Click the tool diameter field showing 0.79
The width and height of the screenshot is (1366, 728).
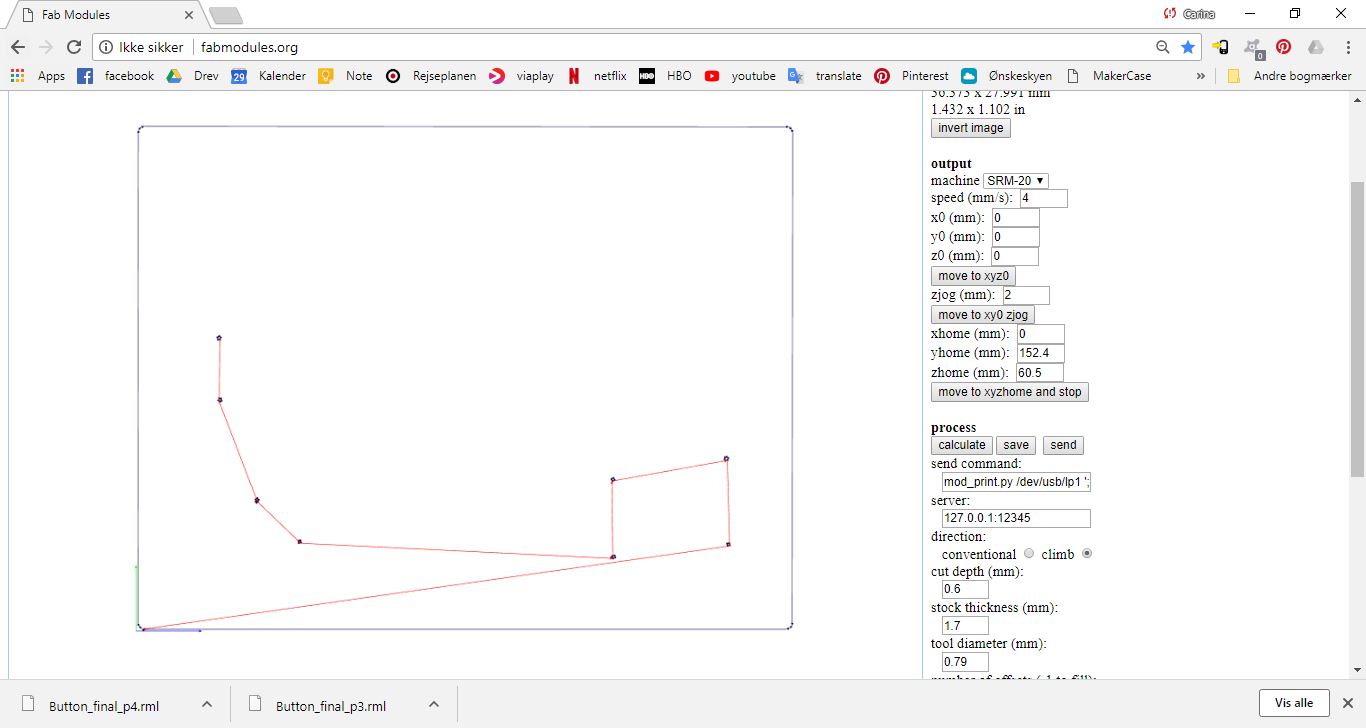coord(966,662)
